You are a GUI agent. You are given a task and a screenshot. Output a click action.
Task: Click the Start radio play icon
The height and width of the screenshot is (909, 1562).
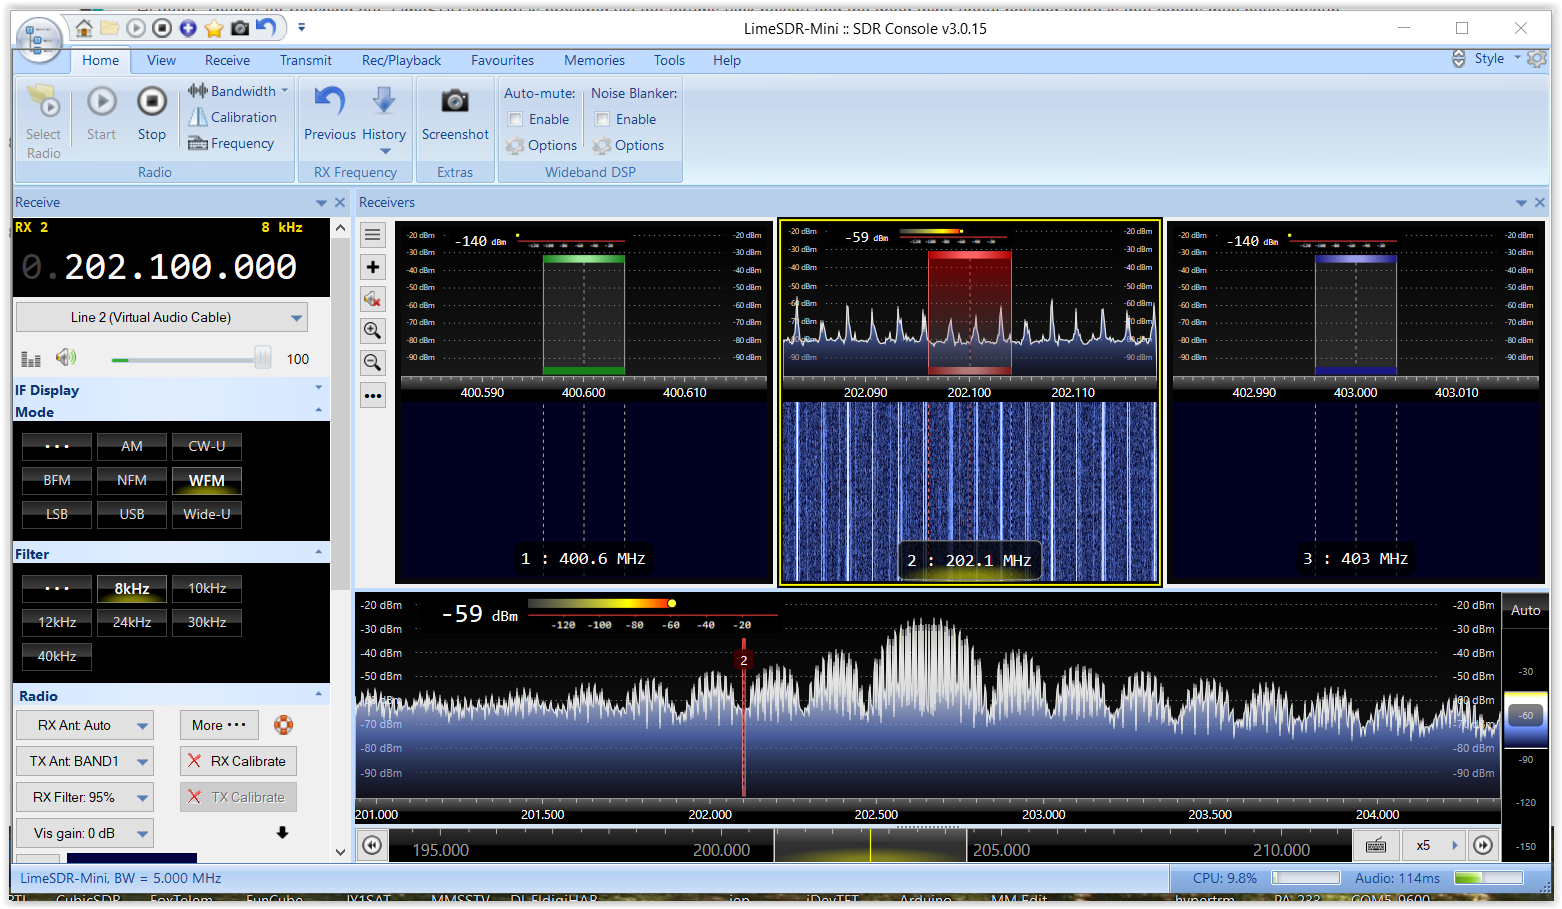[x=101, y=101]
